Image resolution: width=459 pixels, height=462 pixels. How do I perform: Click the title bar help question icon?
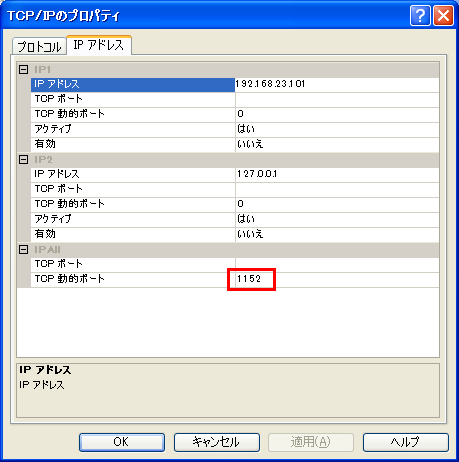(x=420, y=15)
